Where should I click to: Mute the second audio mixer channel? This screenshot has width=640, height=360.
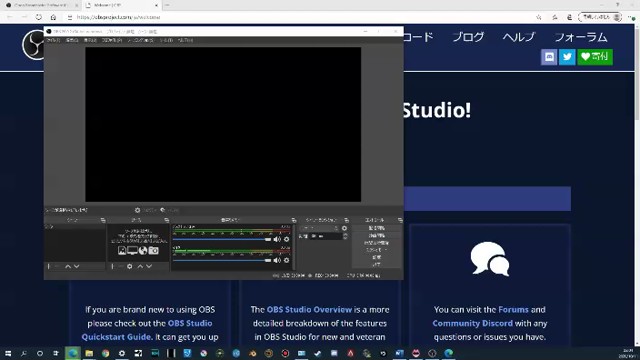pyautogui.click(x=277, y=260)
